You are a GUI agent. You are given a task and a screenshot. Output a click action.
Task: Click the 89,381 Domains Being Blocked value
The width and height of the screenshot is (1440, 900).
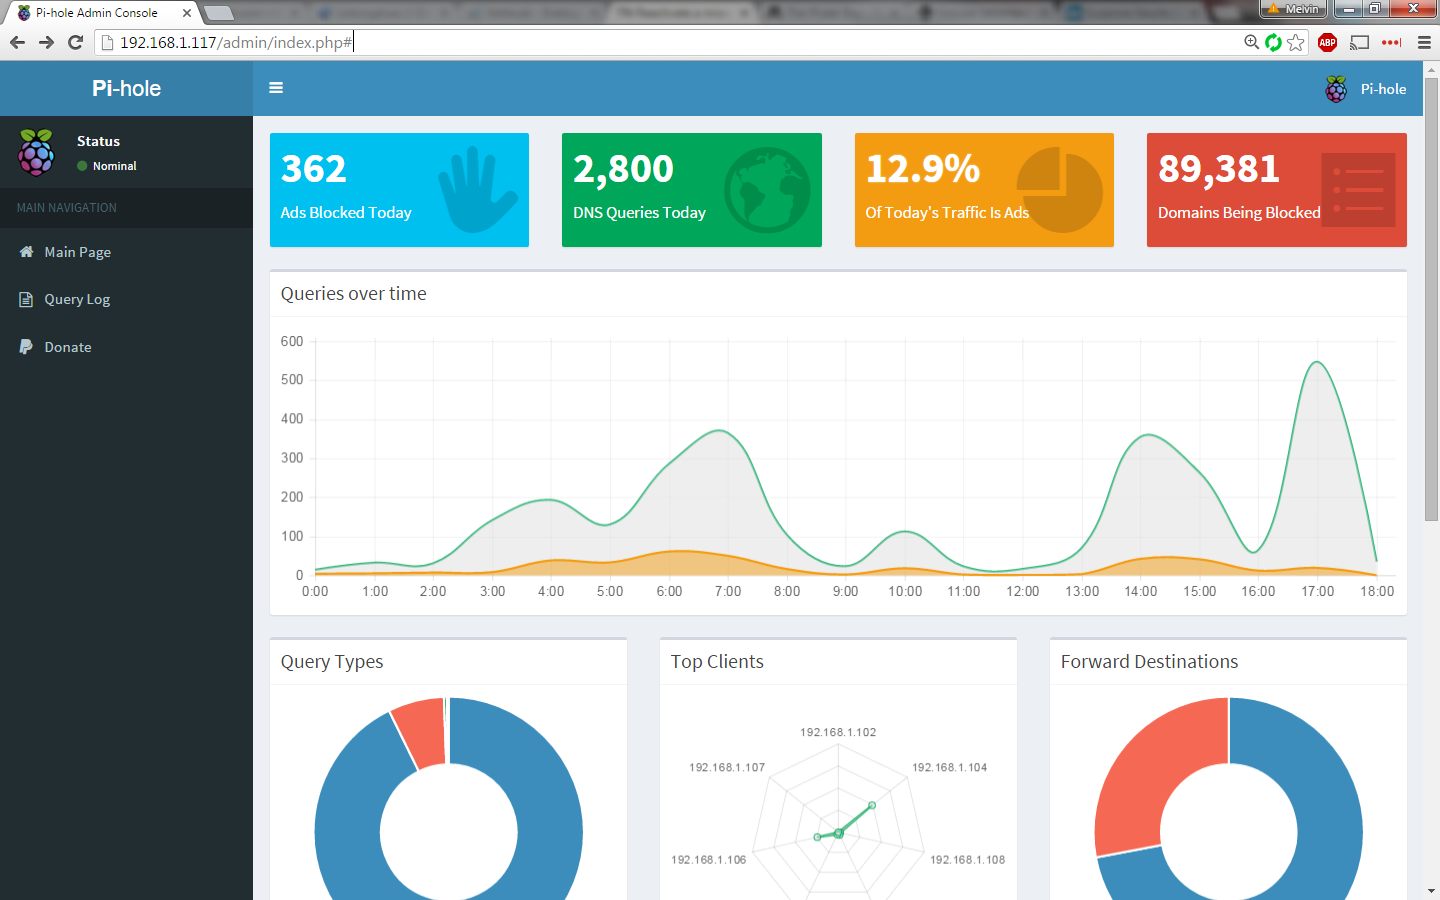pos(1219,169)
